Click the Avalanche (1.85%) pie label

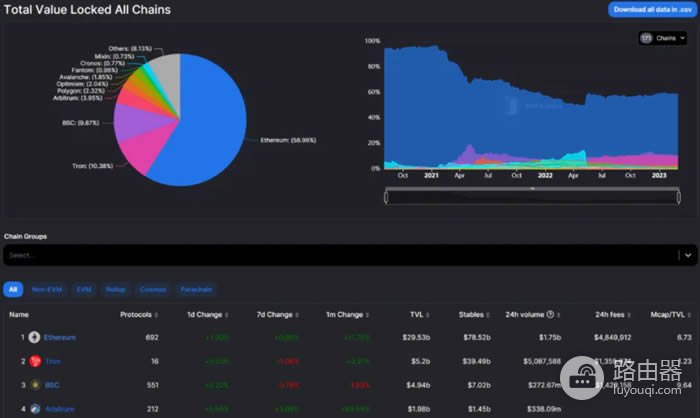coord(86,77)
